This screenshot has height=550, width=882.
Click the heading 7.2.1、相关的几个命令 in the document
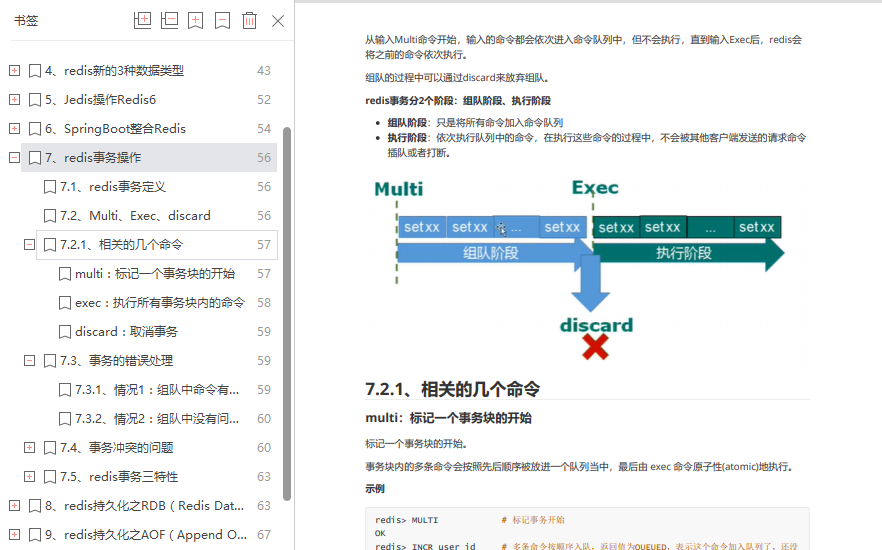[452, 389]
